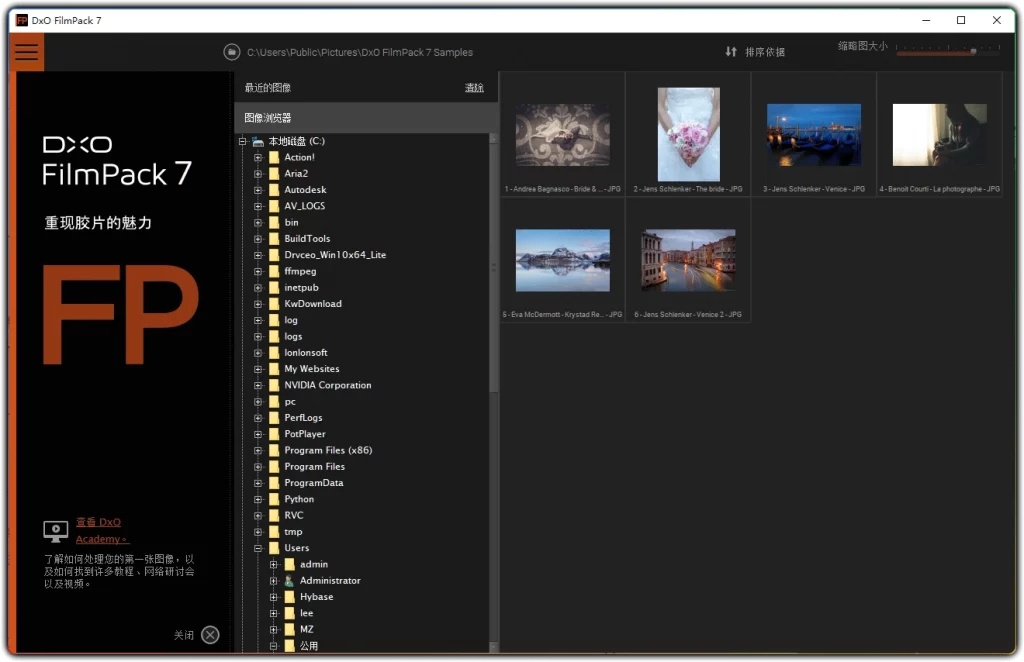
Task: Expand the BuildTools folder
Action: pyautogui.click(x=258, y=239)
